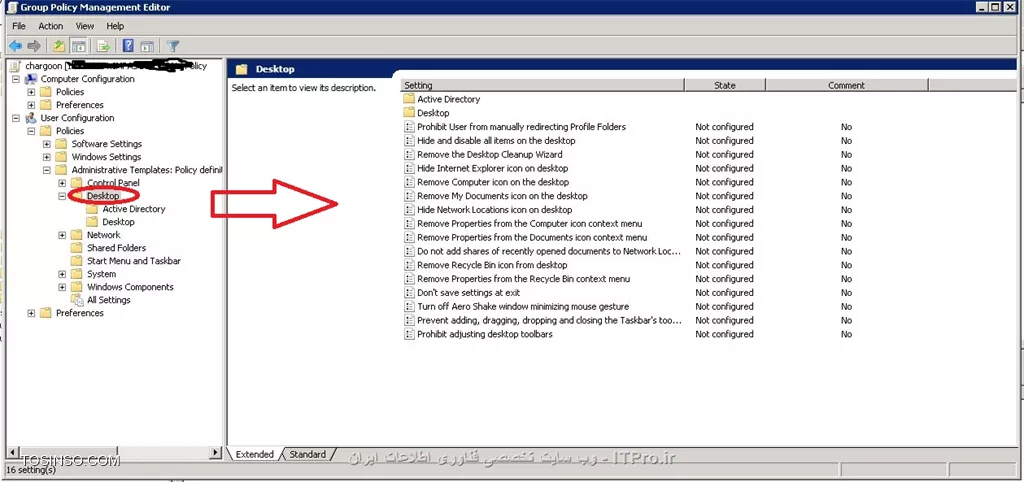Screen dimensions: 1024x482
Task: Click the chargoon policy root icon in the tree
Action: click(x=16, y=66)
